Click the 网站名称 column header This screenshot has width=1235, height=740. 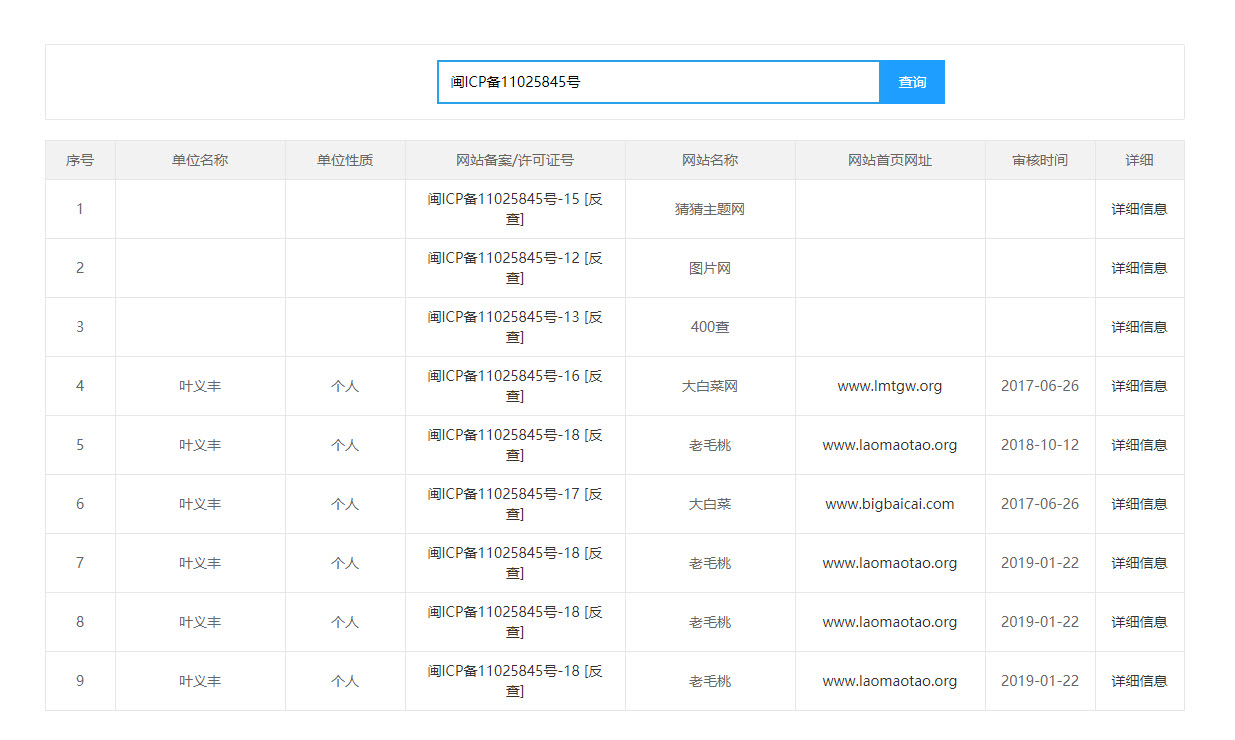(710, 160)
